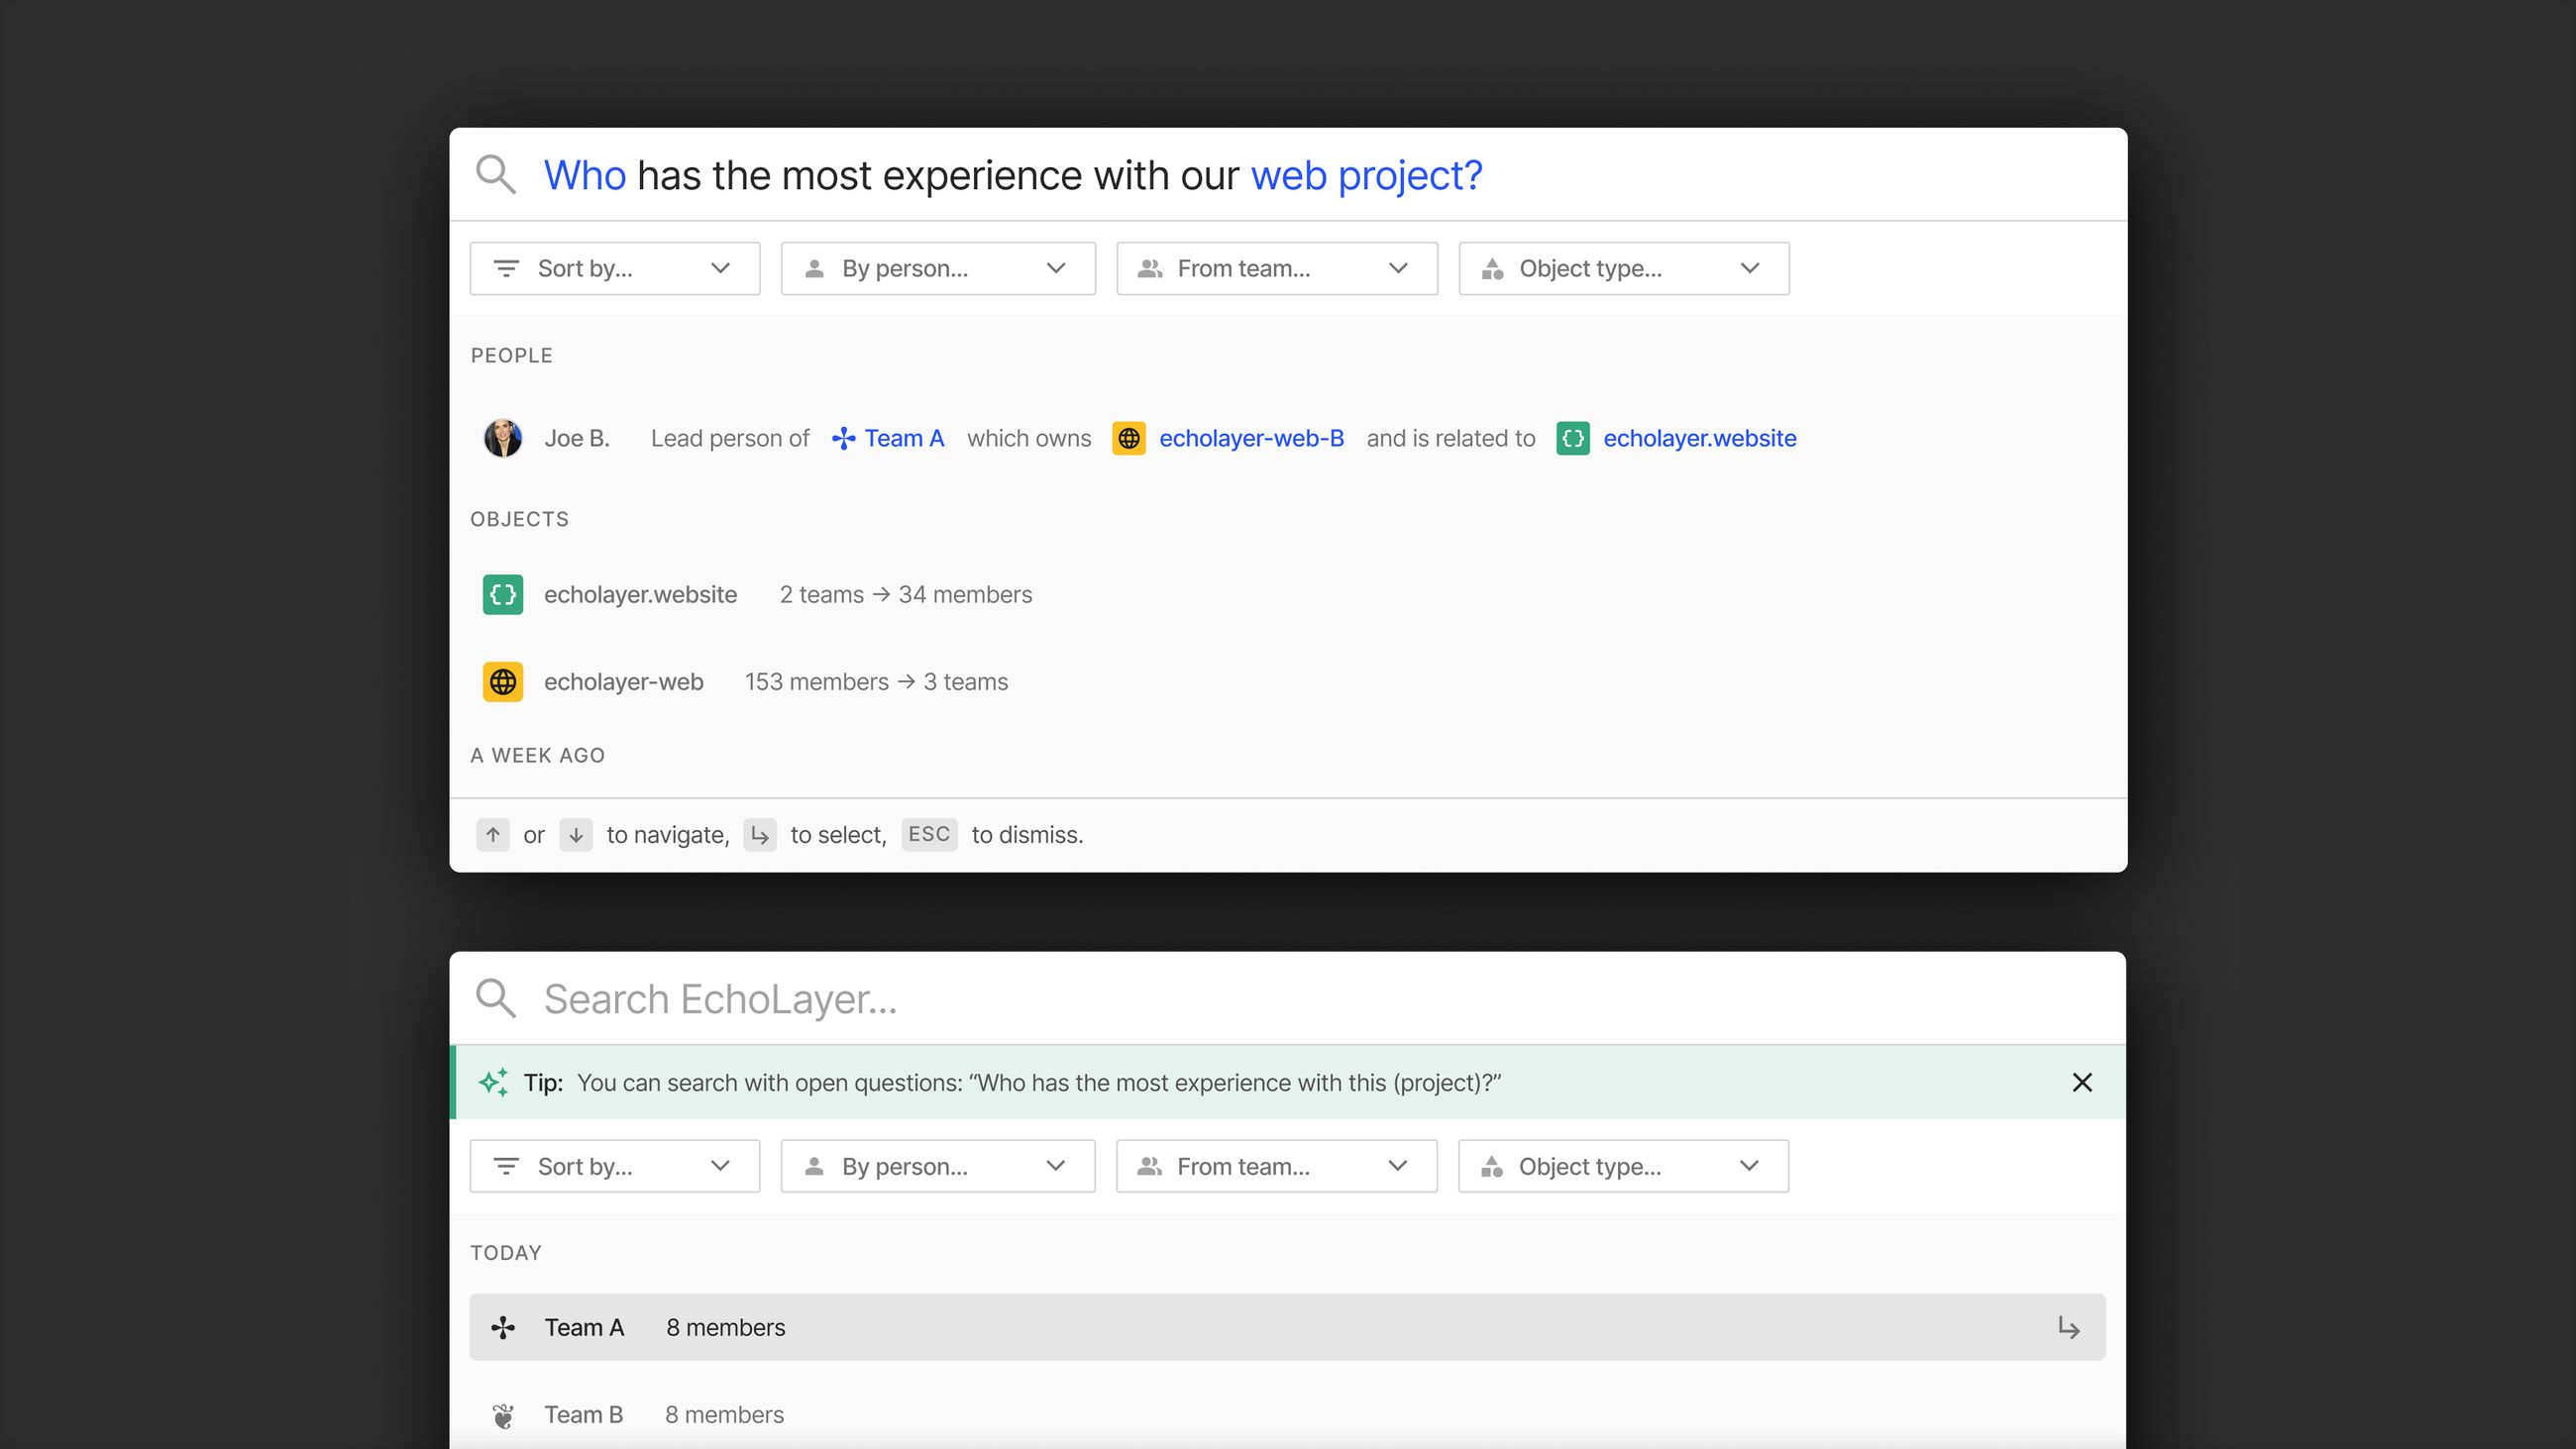Click the sparkle Tip icon in green banner
Image resolution: width=2576 pixels, height=1449 pixels.
(x=493, y=1082)
